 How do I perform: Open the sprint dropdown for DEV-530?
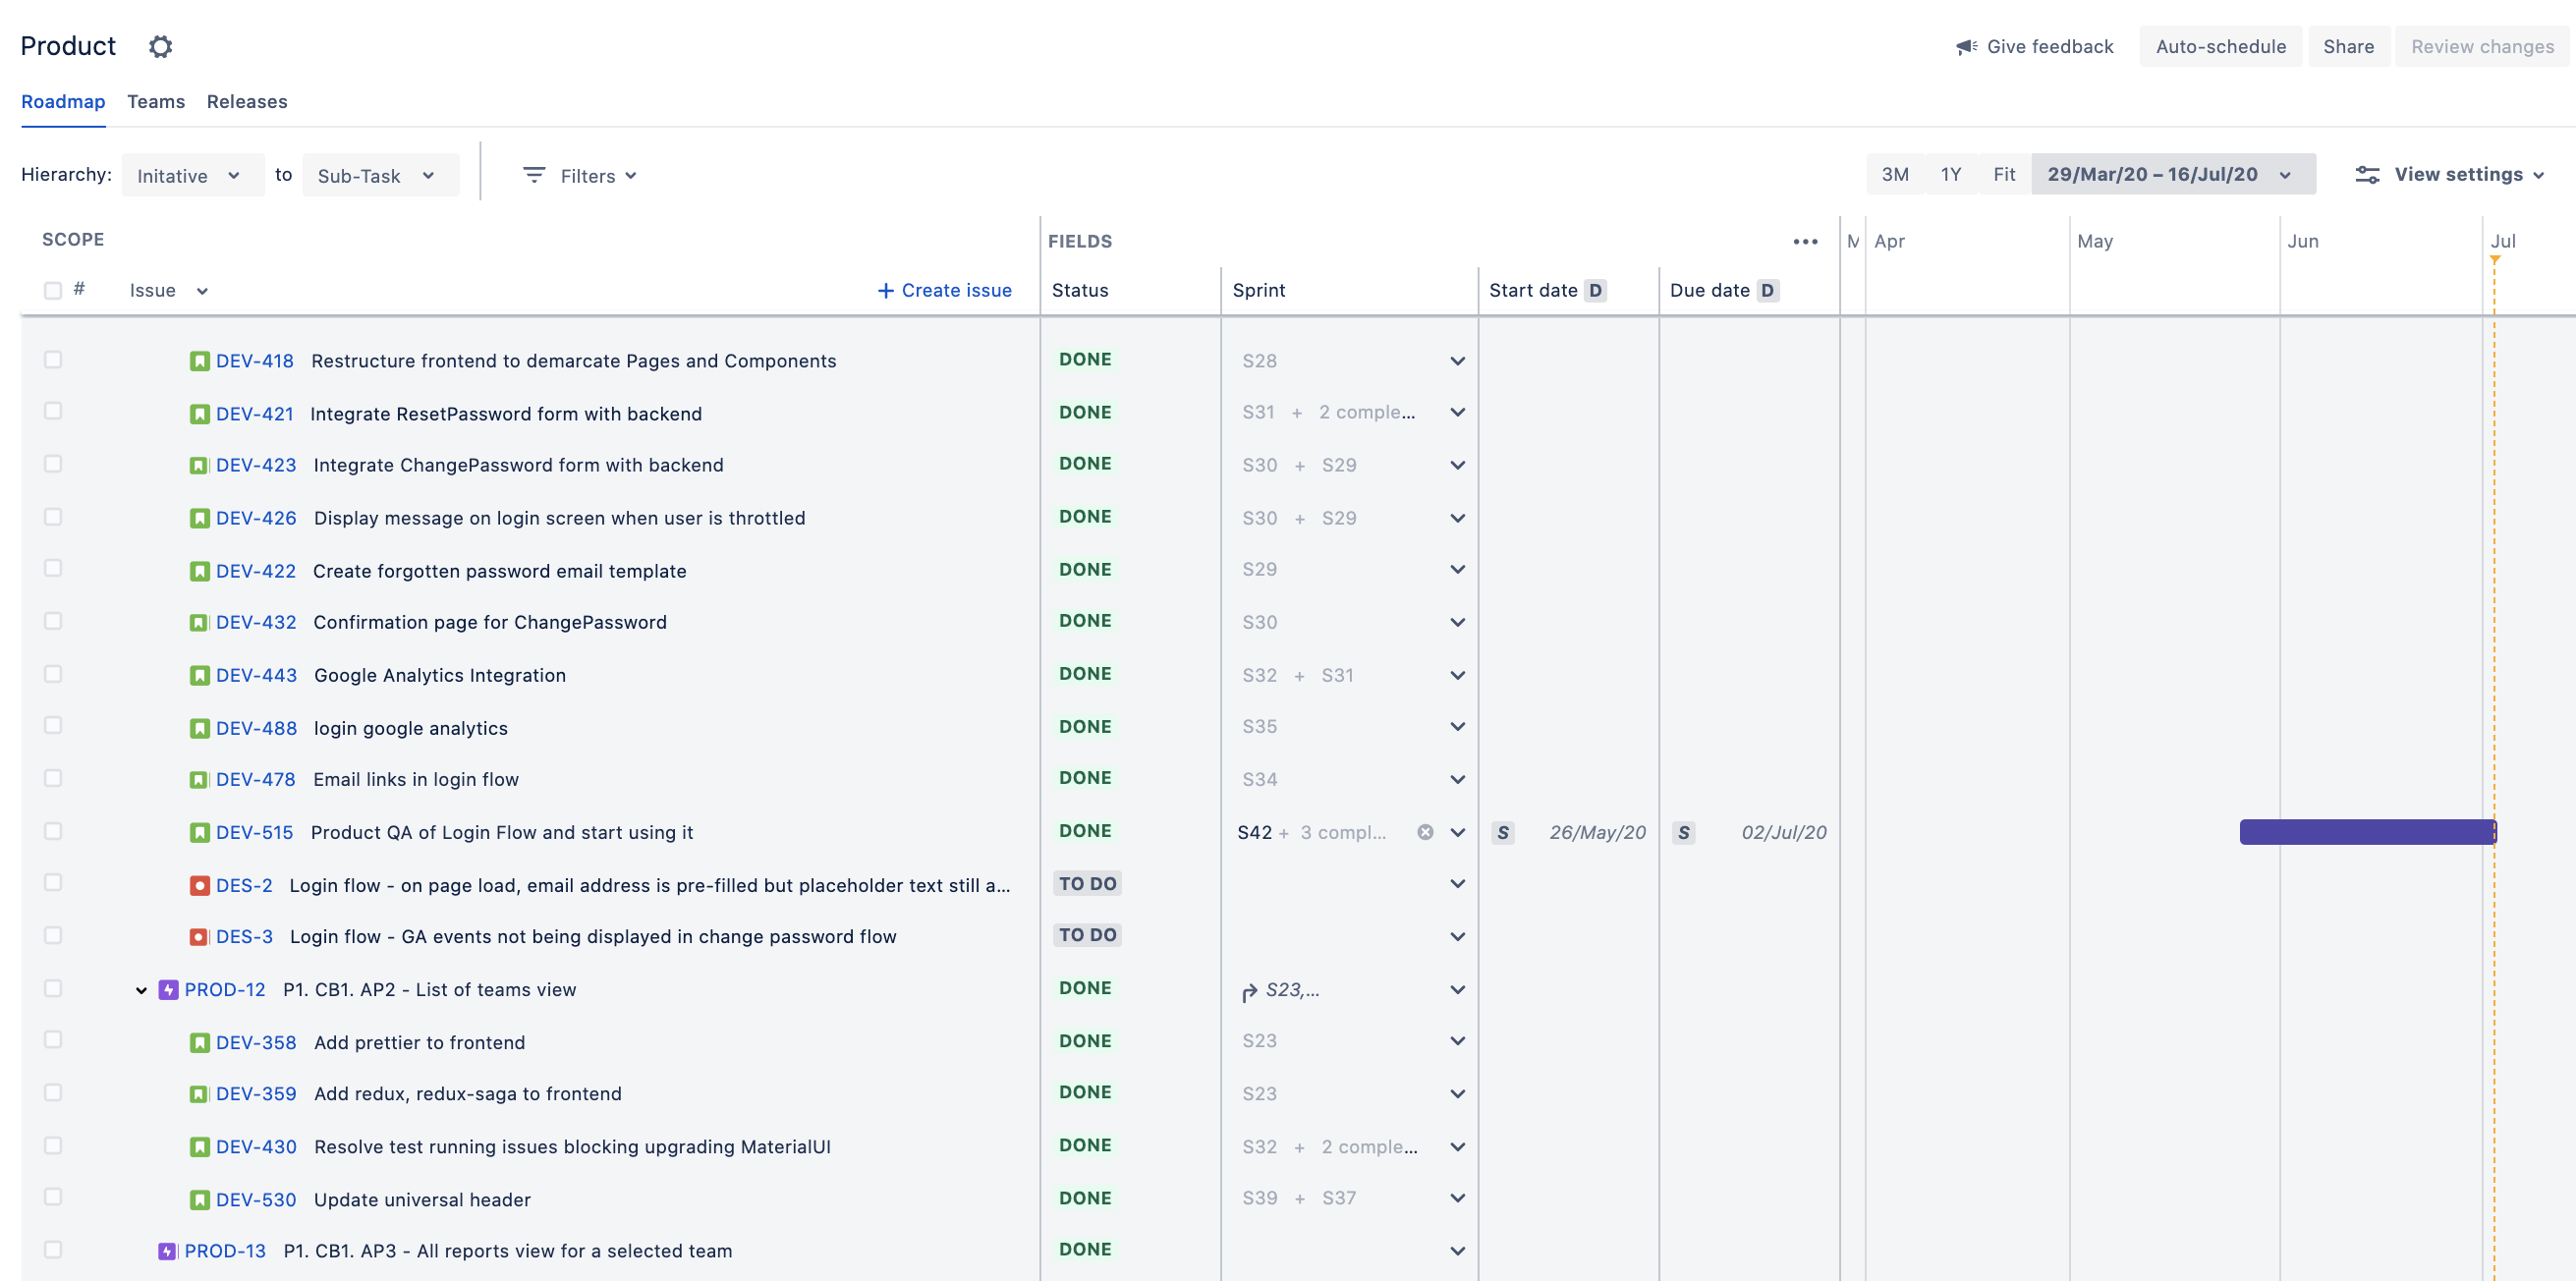[1457, 1198]
